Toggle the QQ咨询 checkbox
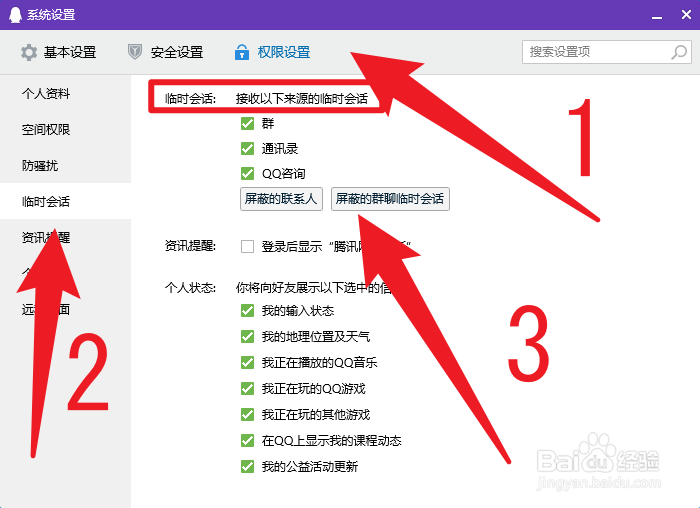This screenshot has width=700, height=508. (x=247, y=173)
